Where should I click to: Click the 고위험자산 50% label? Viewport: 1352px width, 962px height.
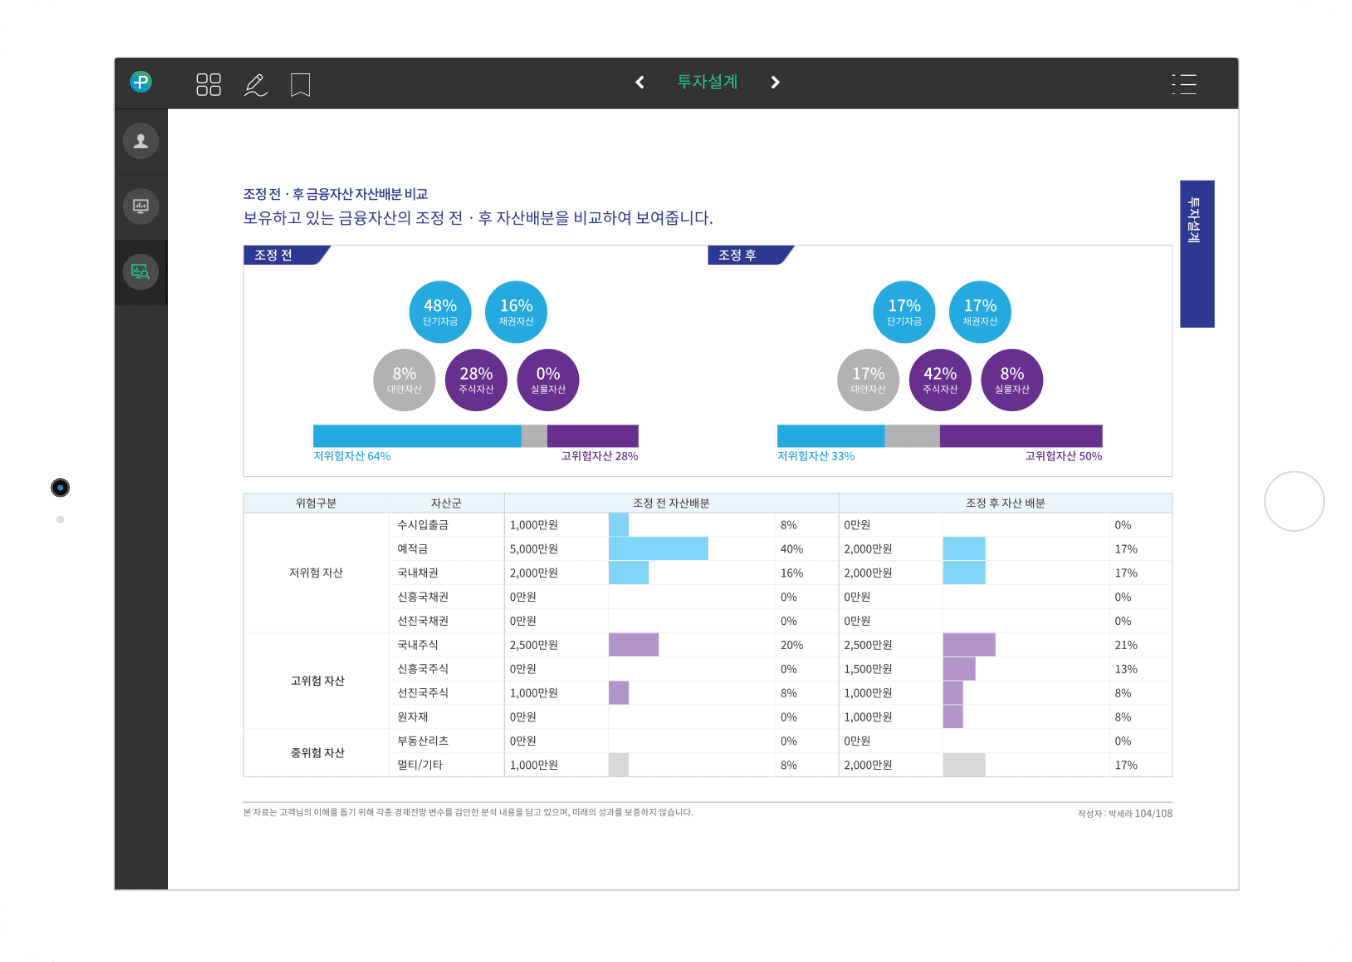click(x=1063, y=456)
